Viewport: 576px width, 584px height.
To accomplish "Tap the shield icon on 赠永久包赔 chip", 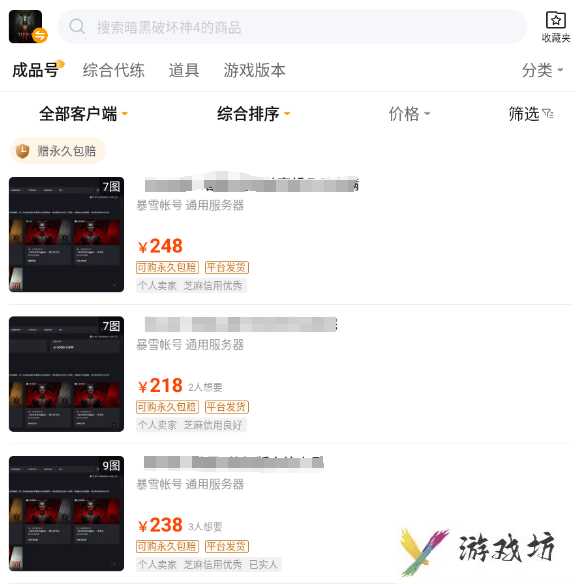I will click(22, 151).
